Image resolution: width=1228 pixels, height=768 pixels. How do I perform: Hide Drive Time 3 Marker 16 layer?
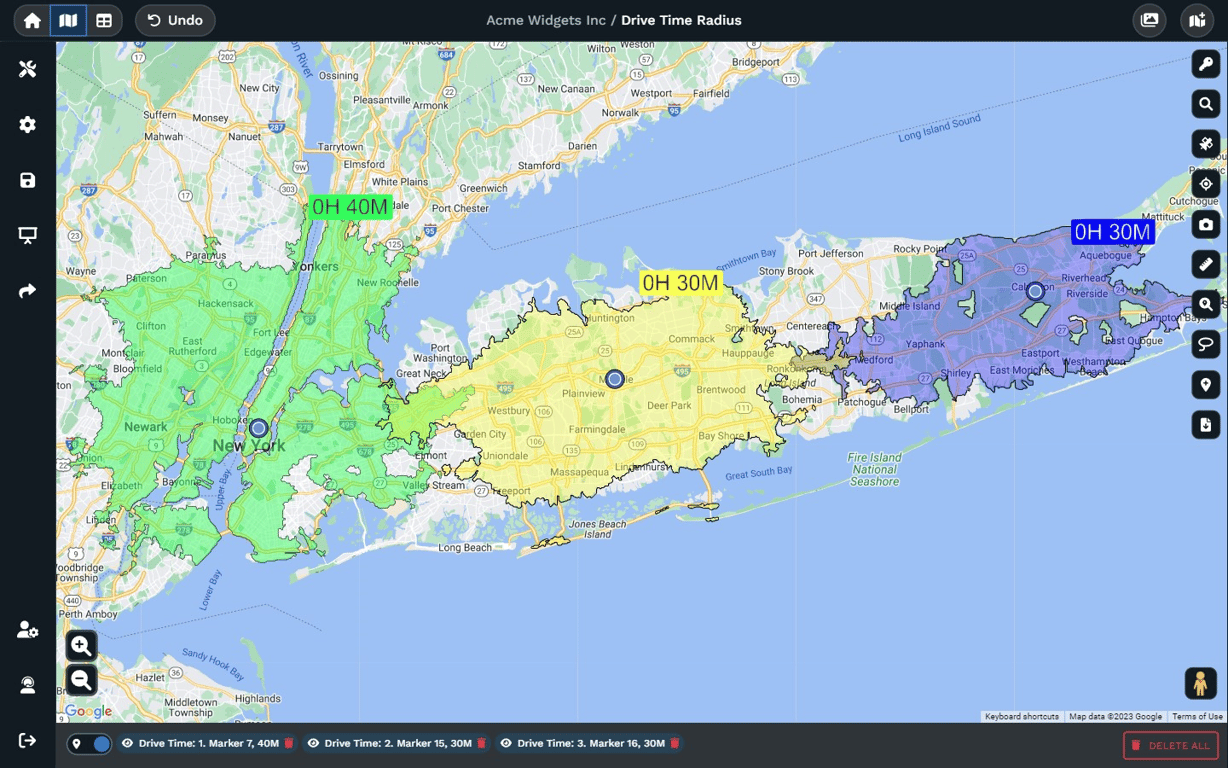click(x=506, y=744)
